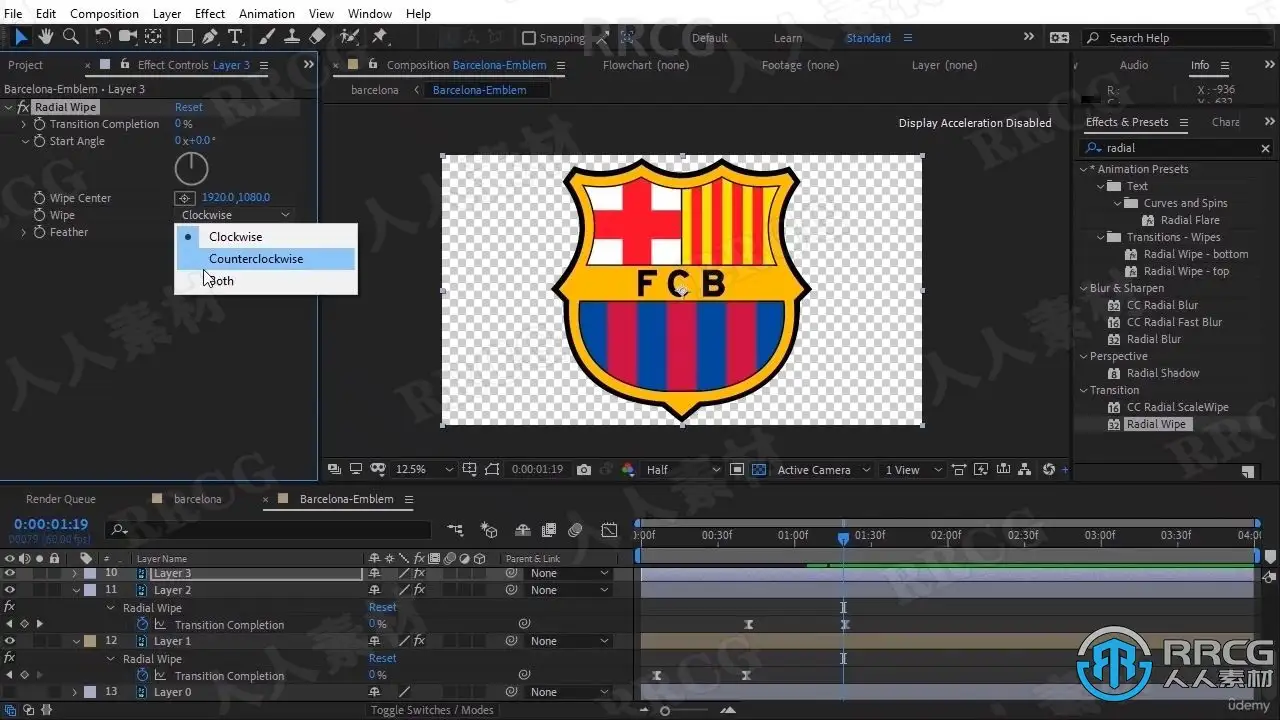The image size is (1280, 720).
Task: Toggle the Feather stopwatch
Action: [39, 232]
